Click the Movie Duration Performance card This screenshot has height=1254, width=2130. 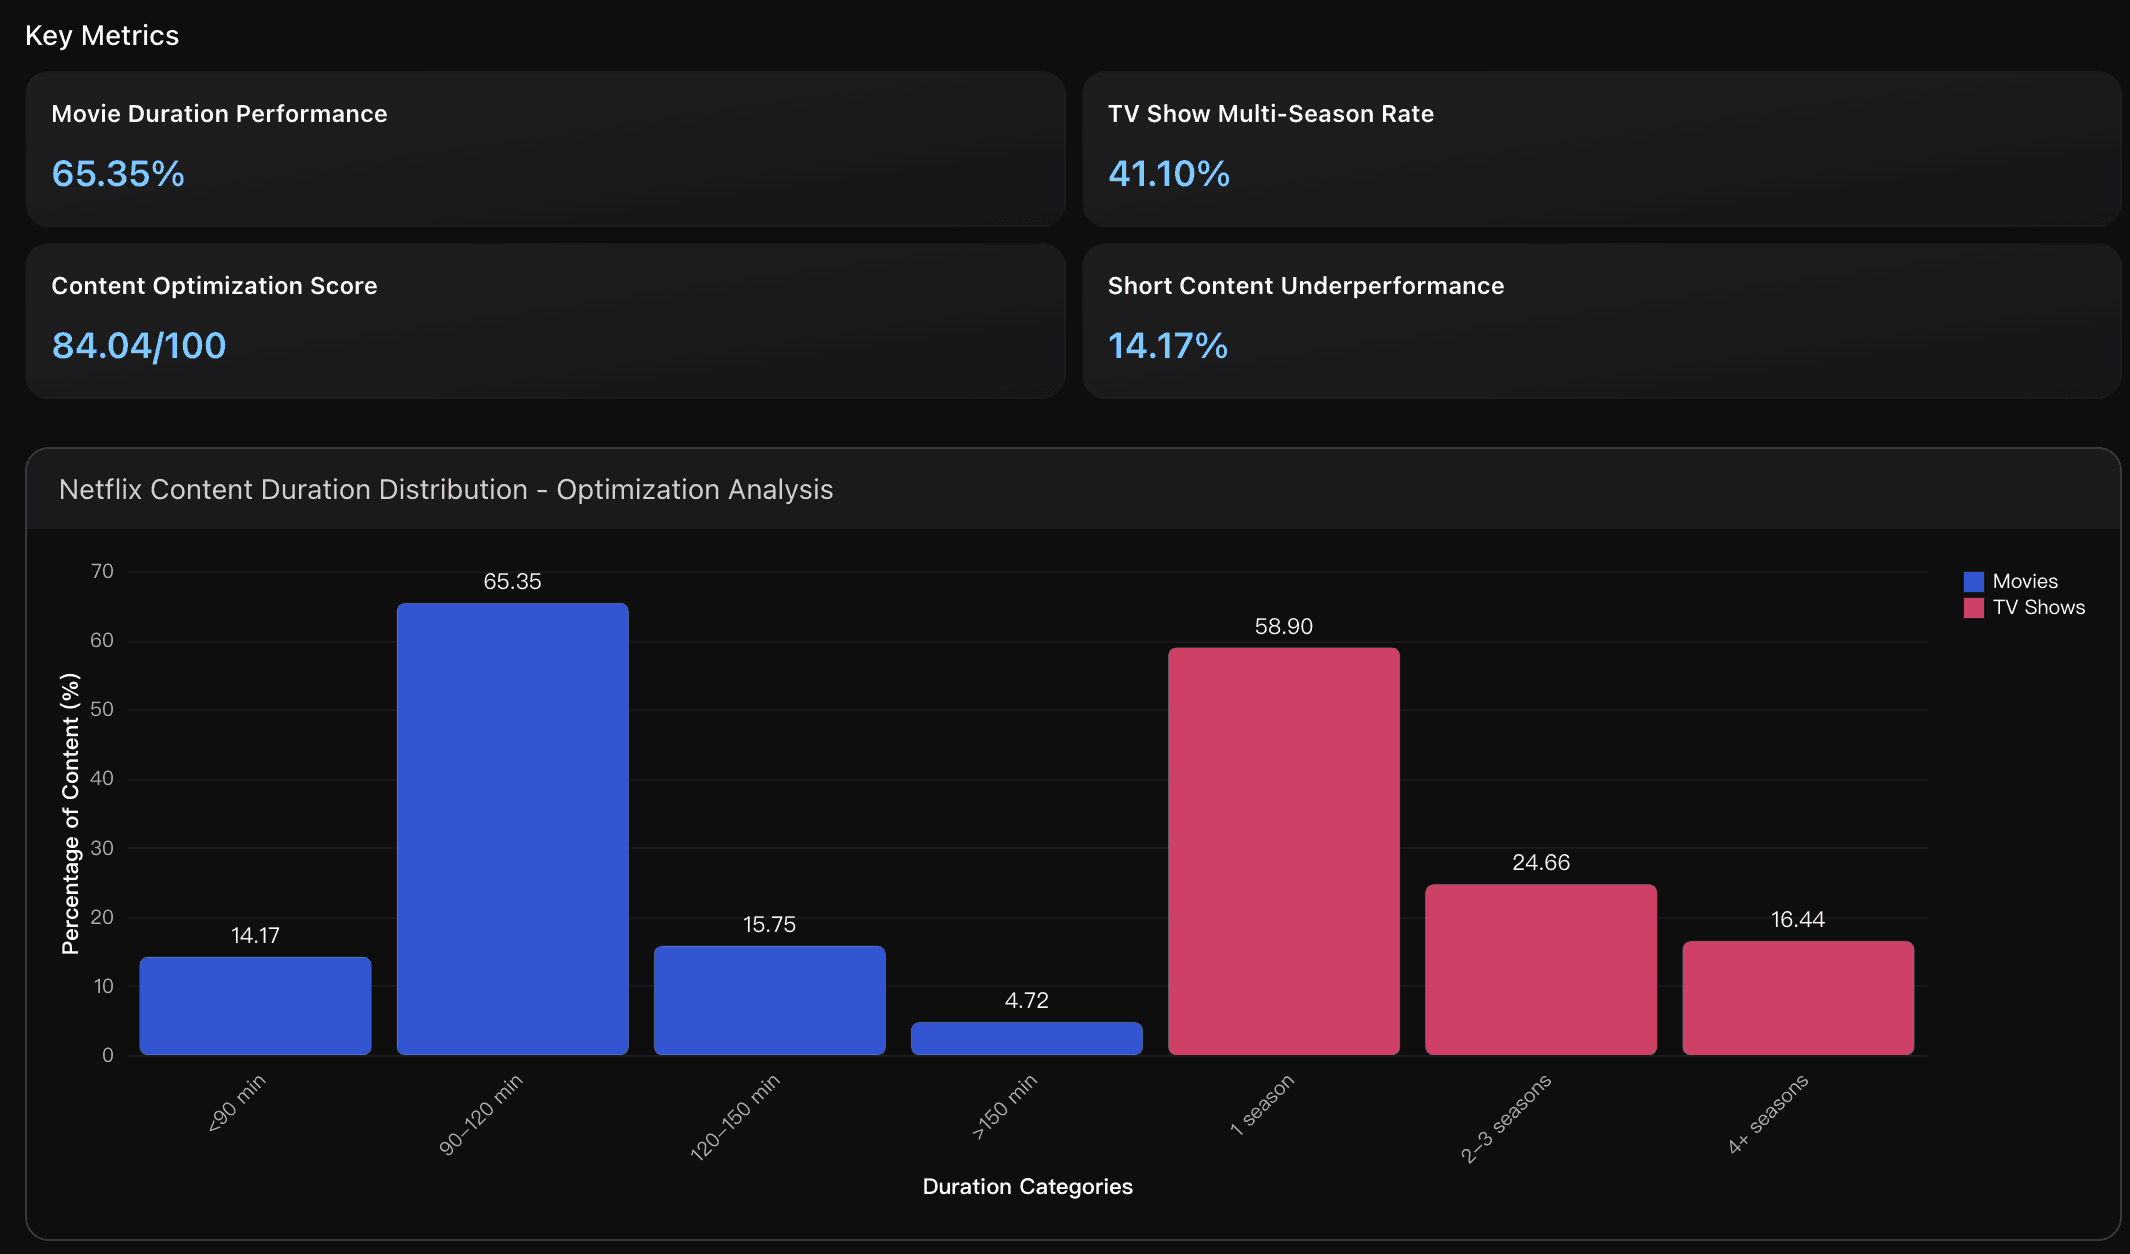pos(545,150)
